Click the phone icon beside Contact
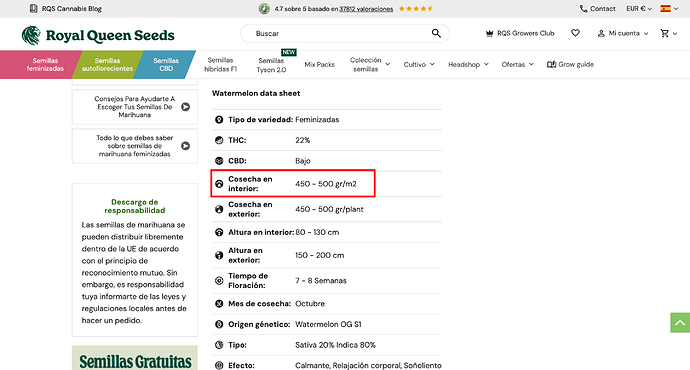 [x=584, y=9]
